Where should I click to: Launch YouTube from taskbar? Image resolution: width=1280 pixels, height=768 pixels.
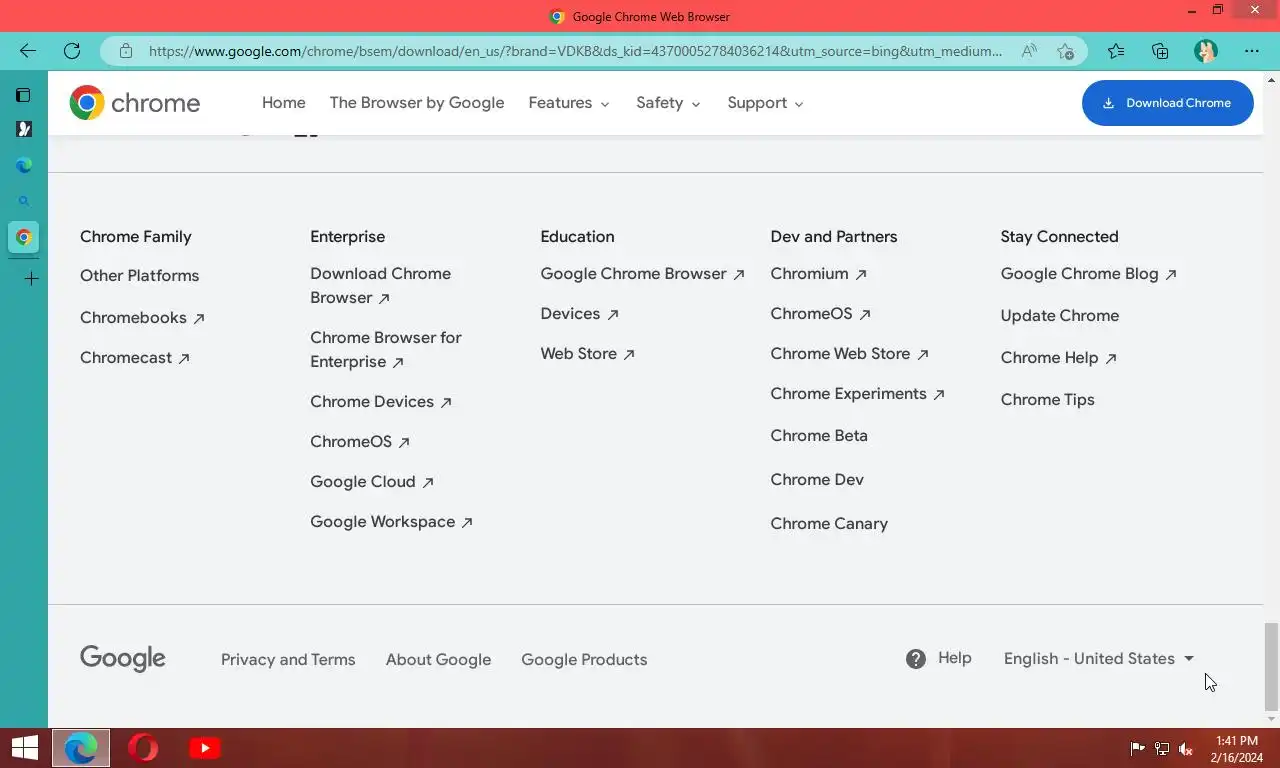point(205,748)
